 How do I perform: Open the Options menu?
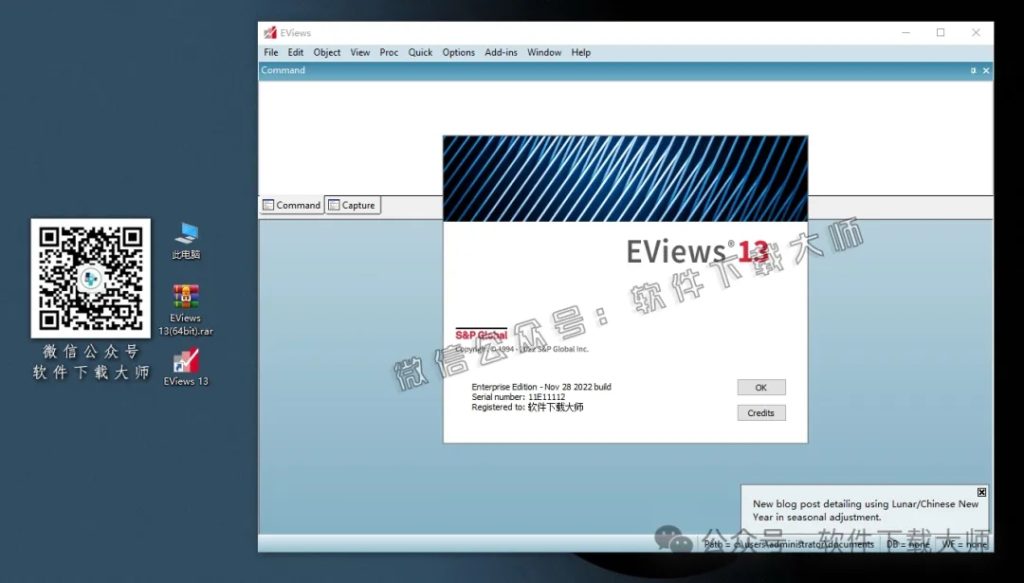tap(458, 52)
